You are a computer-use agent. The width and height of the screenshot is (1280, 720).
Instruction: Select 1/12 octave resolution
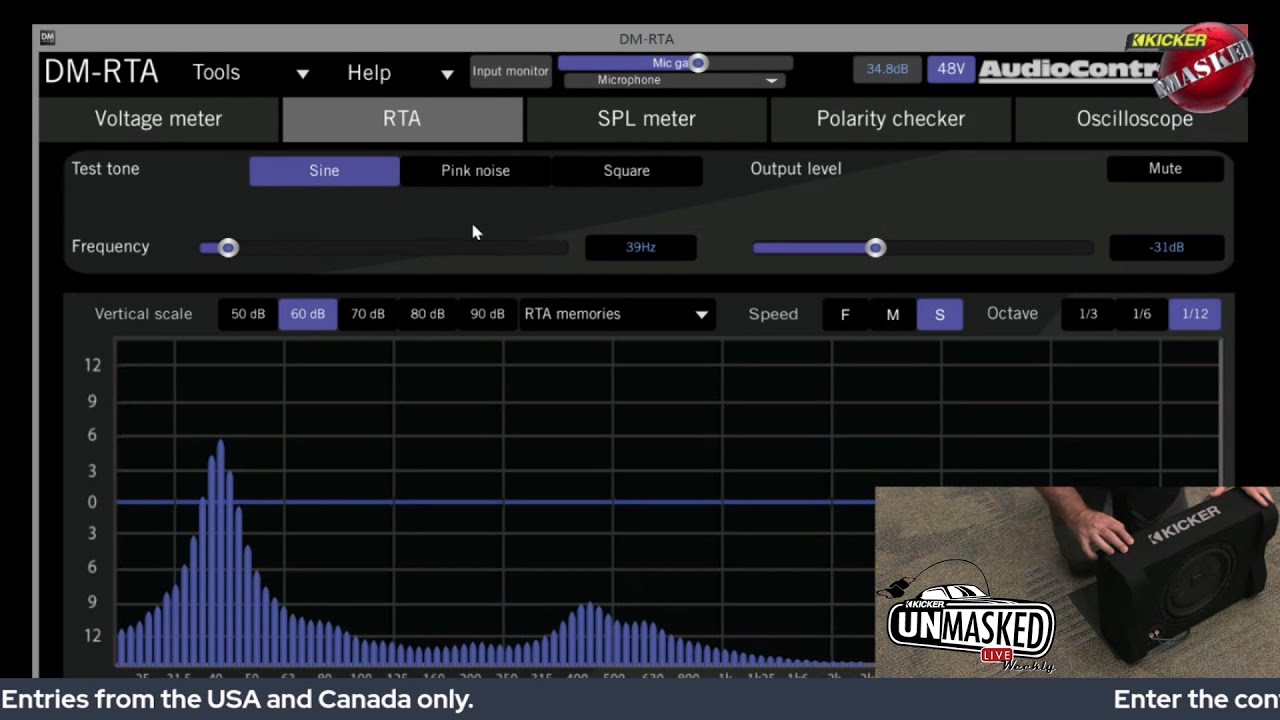coord(1195,314)
